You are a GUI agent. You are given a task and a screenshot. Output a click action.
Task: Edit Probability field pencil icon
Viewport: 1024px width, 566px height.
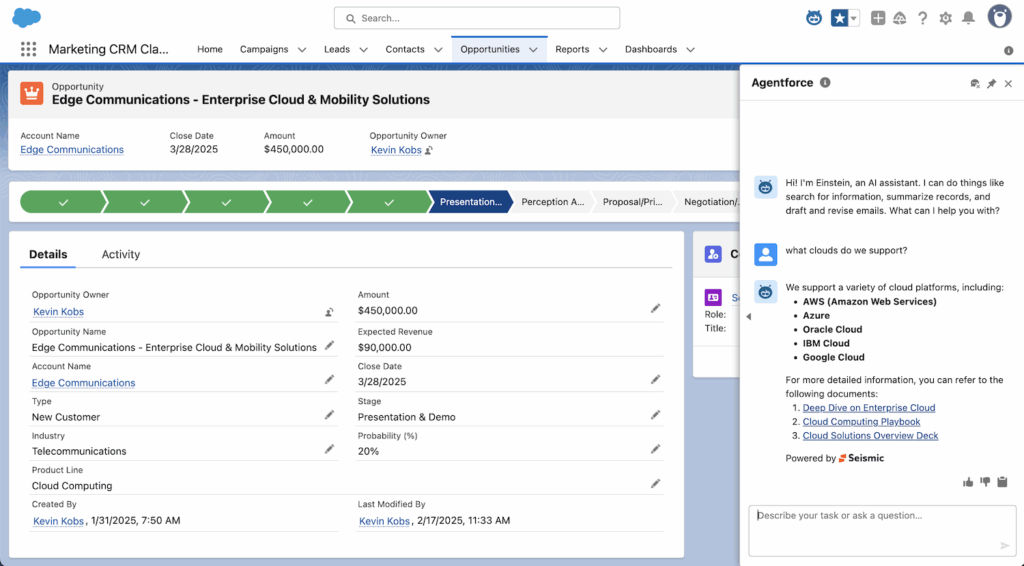655,448
